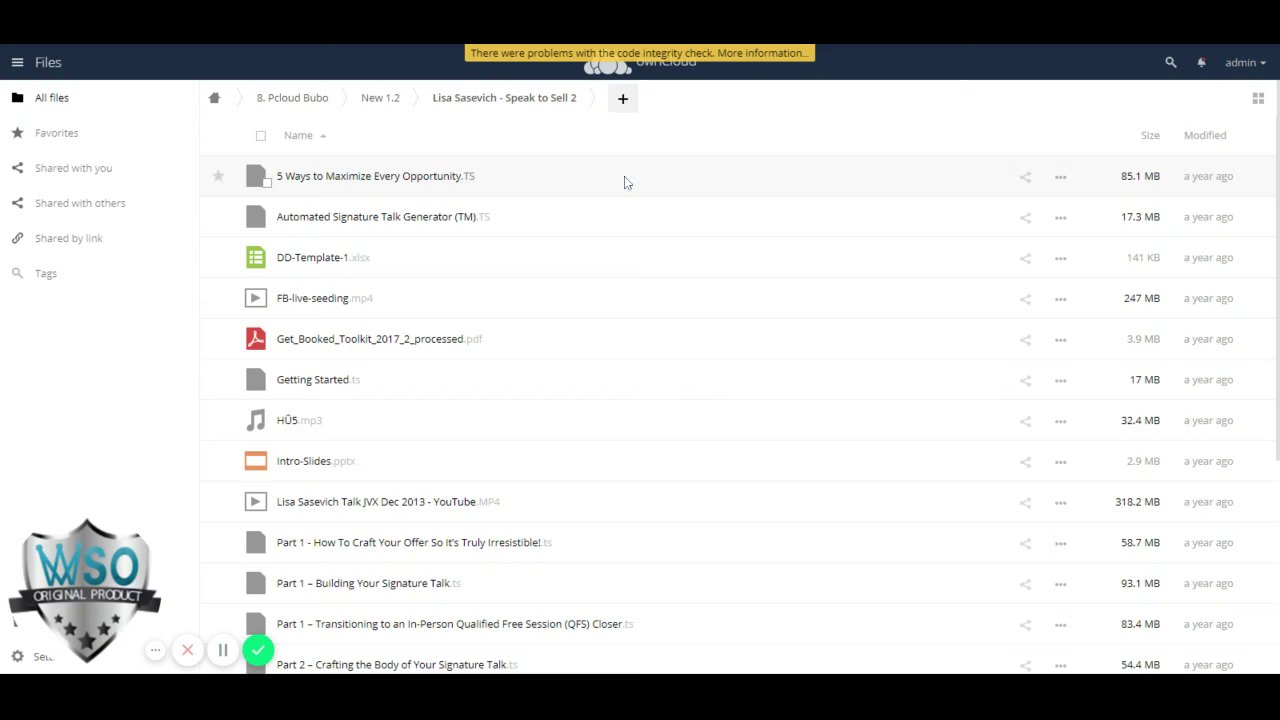The width and height of the screenshot is (1280, 720).
Task: Favorite star for '5 Ways to Maximize Every Opportunity'
Action: click(218, 176)
